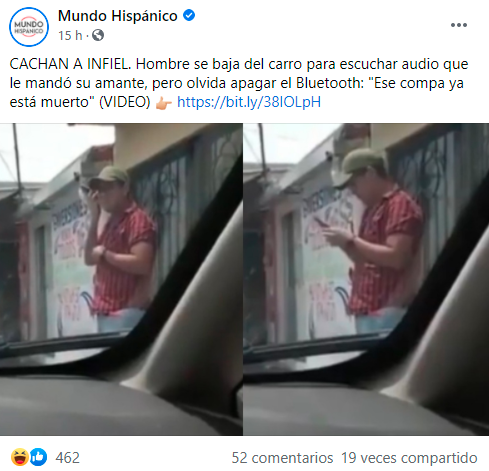Click the laughing Haha reaction icon
Image resolution: width=489 pixels, height=471 pixels.
point(20,457)
